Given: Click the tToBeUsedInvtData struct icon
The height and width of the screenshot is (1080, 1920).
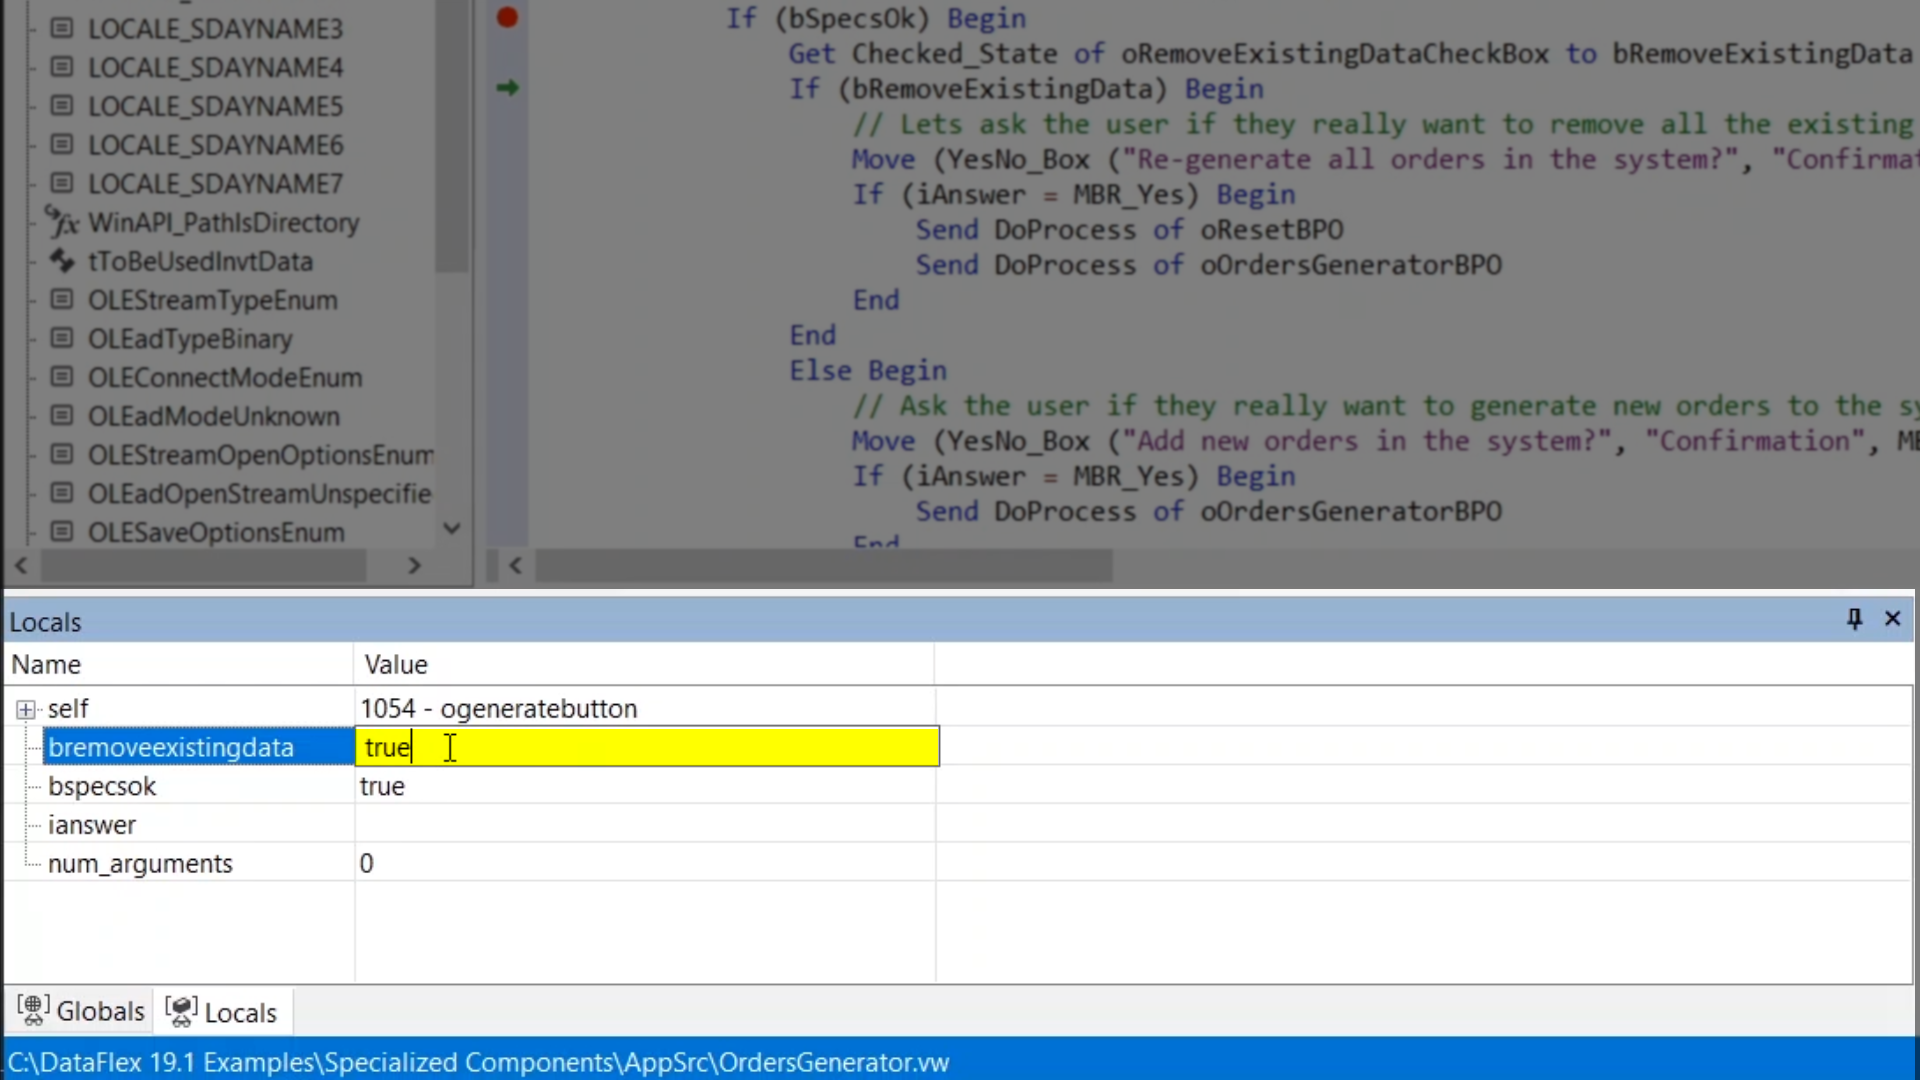Looking at the screenshot, I should pyautogui.click(x=61, y=261).
